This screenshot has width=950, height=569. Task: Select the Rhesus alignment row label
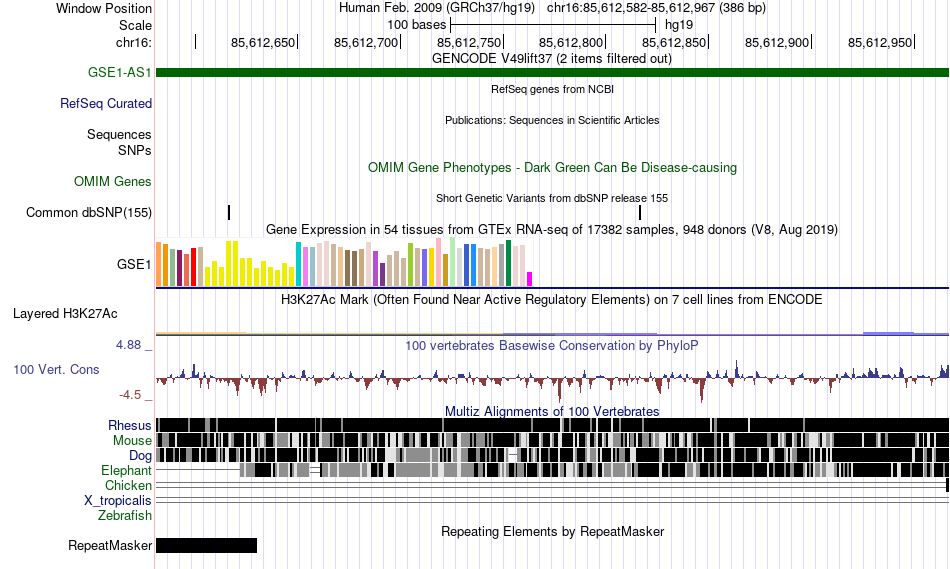pos(130,425)
